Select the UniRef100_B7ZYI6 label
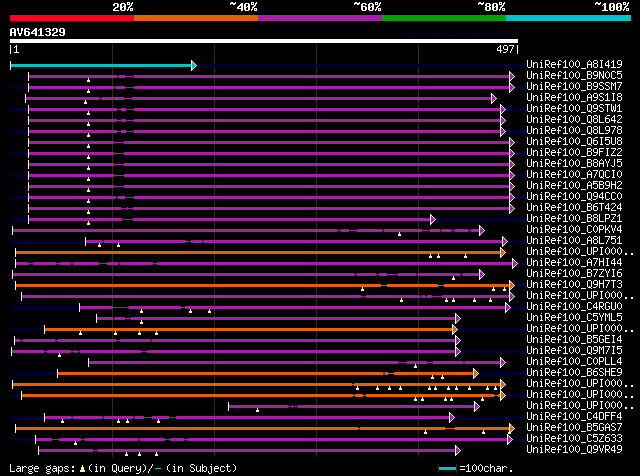 coord(574,274)
